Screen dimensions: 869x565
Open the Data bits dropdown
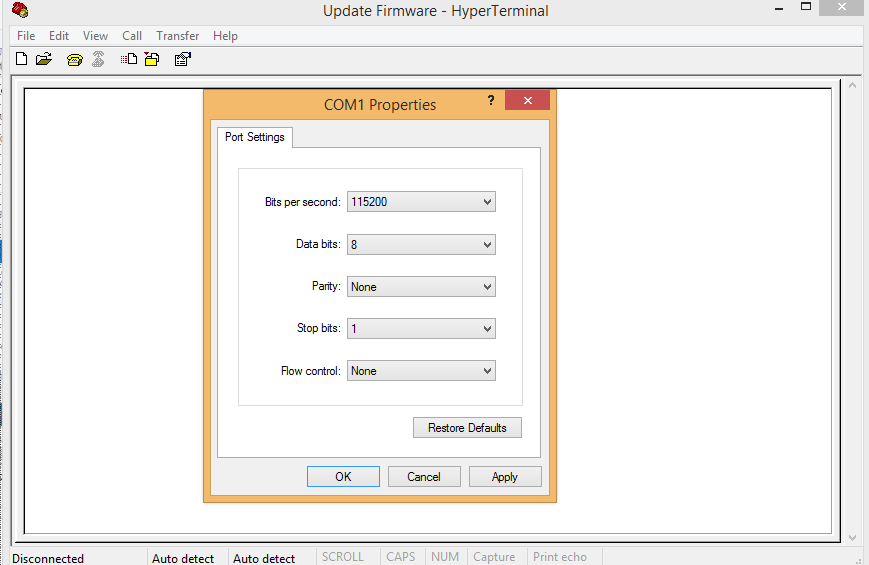[x=421, y=245]
